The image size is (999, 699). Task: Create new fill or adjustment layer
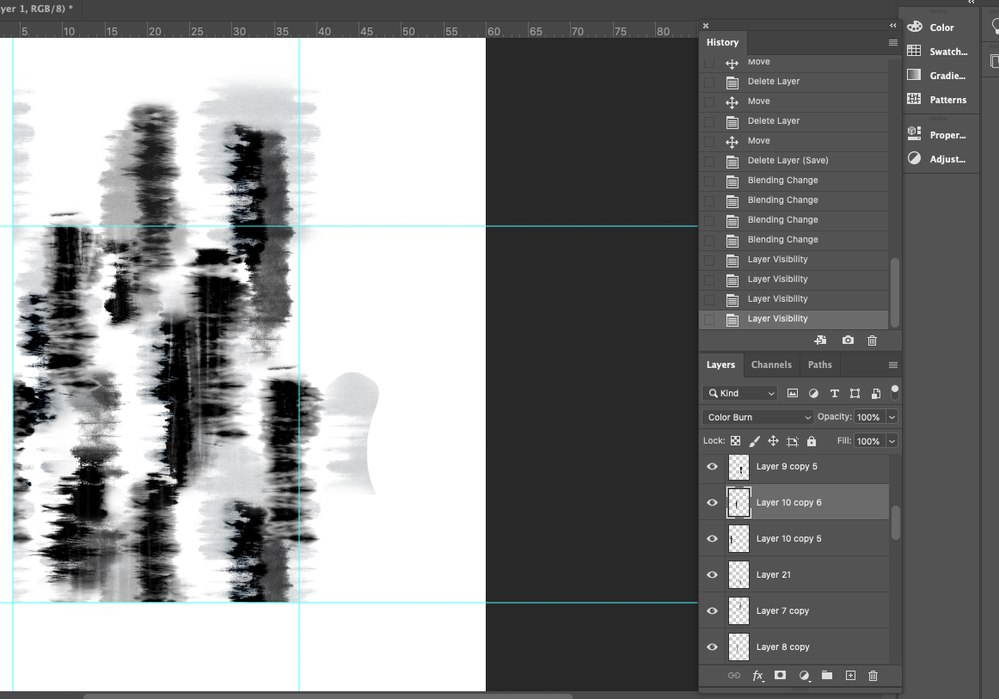[x=804, y=675]
